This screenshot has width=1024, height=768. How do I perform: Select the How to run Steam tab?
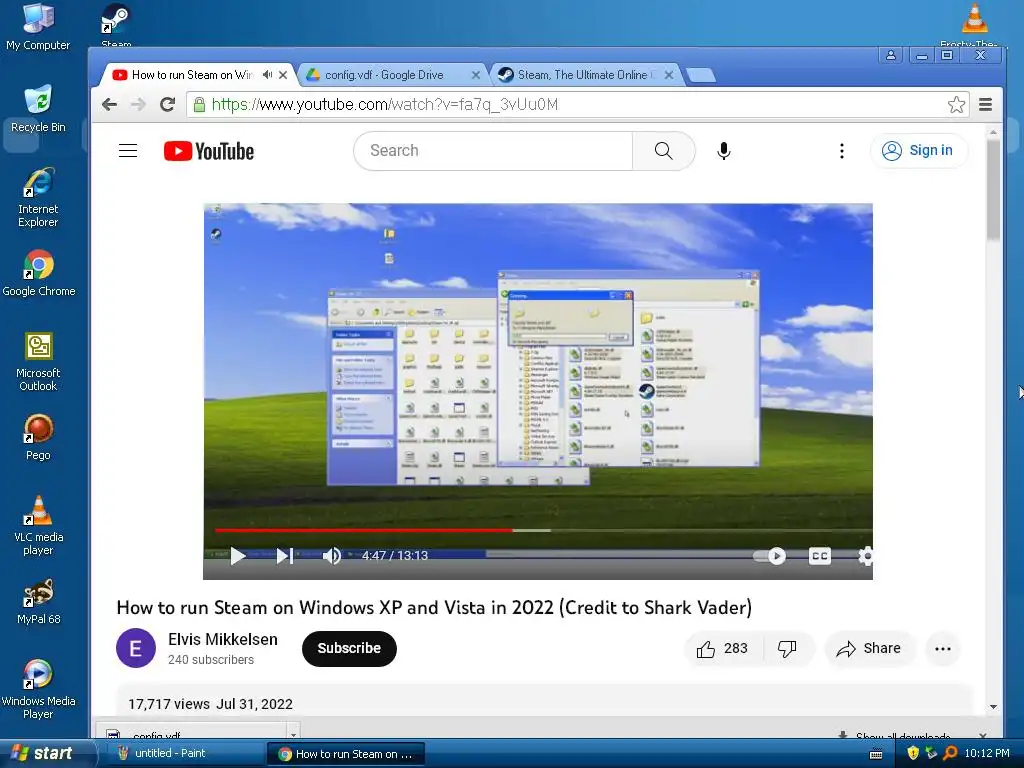point(191,75)
